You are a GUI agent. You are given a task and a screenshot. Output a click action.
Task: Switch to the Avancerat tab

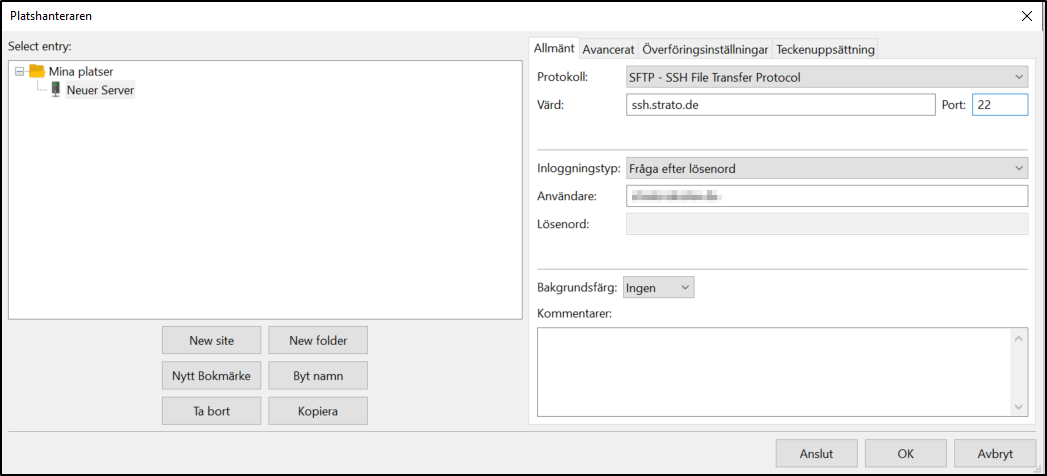pos(608,49)
